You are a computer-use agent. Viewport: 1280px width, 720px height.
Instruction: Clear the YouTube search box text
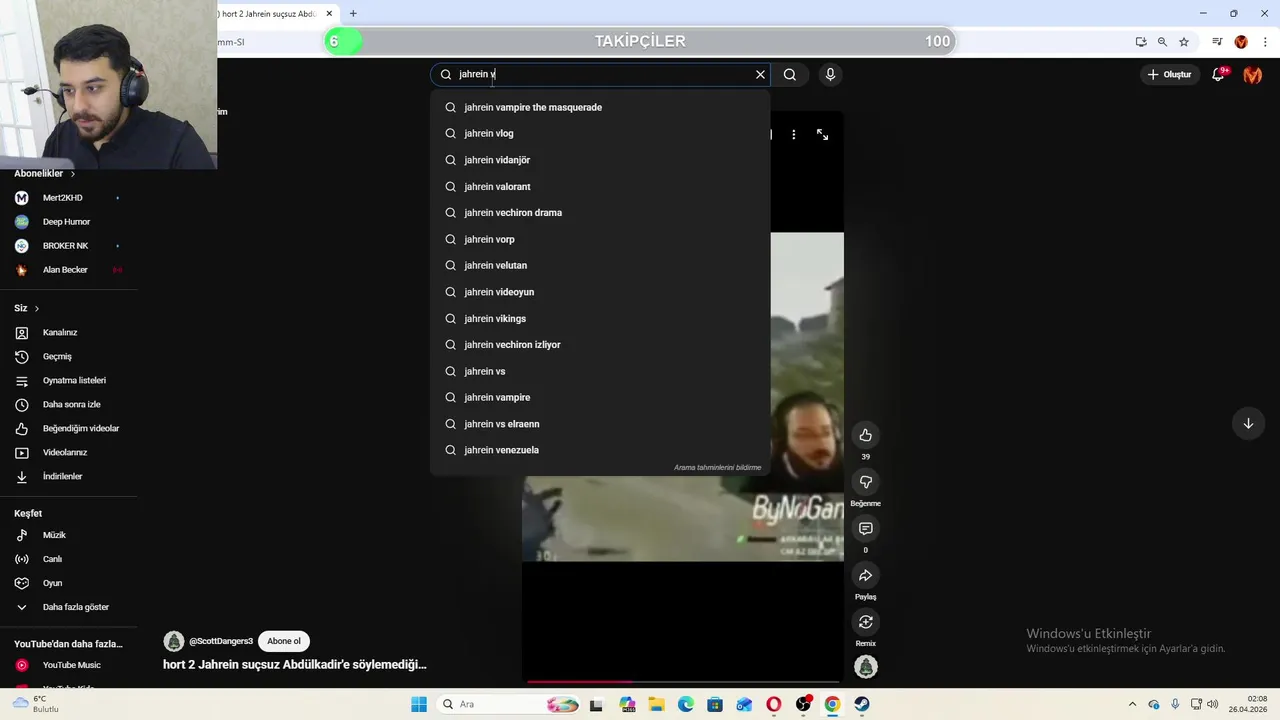(760, 74)
